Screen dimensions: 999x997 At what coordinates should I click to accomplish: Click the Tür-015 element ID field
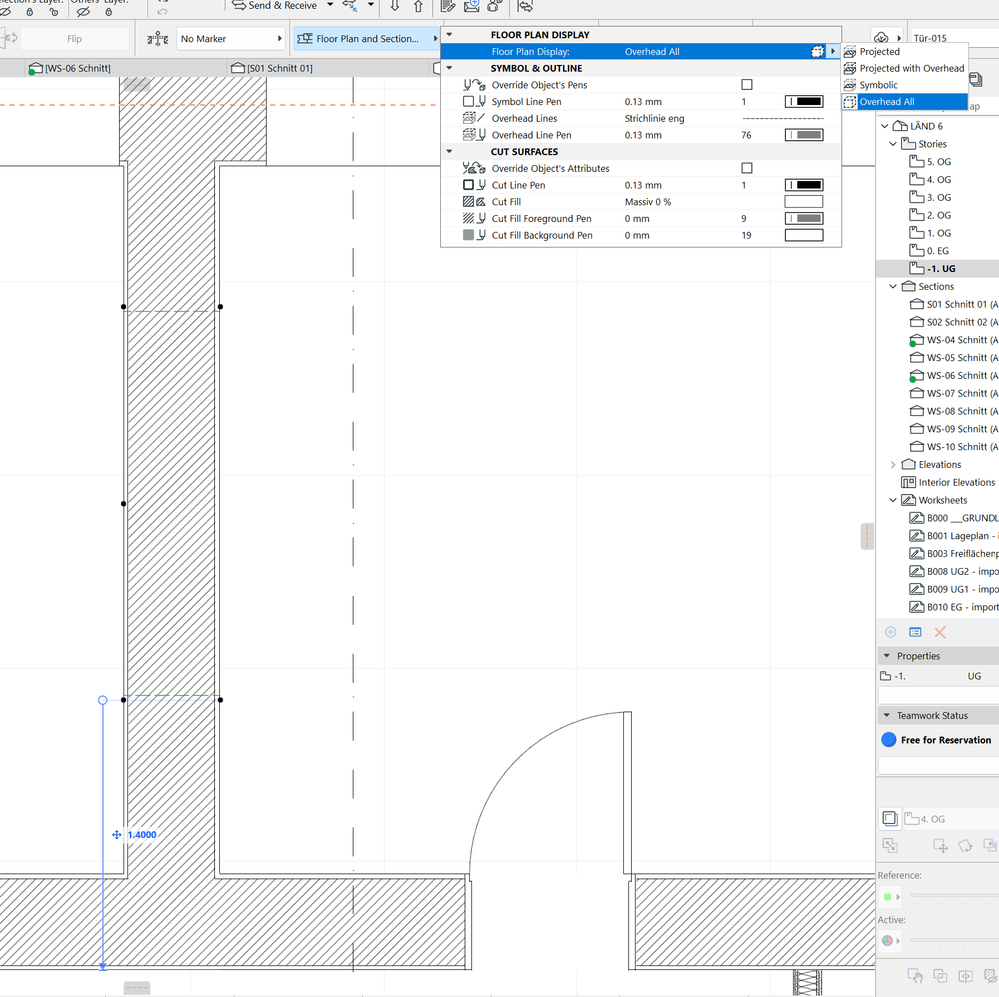click(954, 38)
